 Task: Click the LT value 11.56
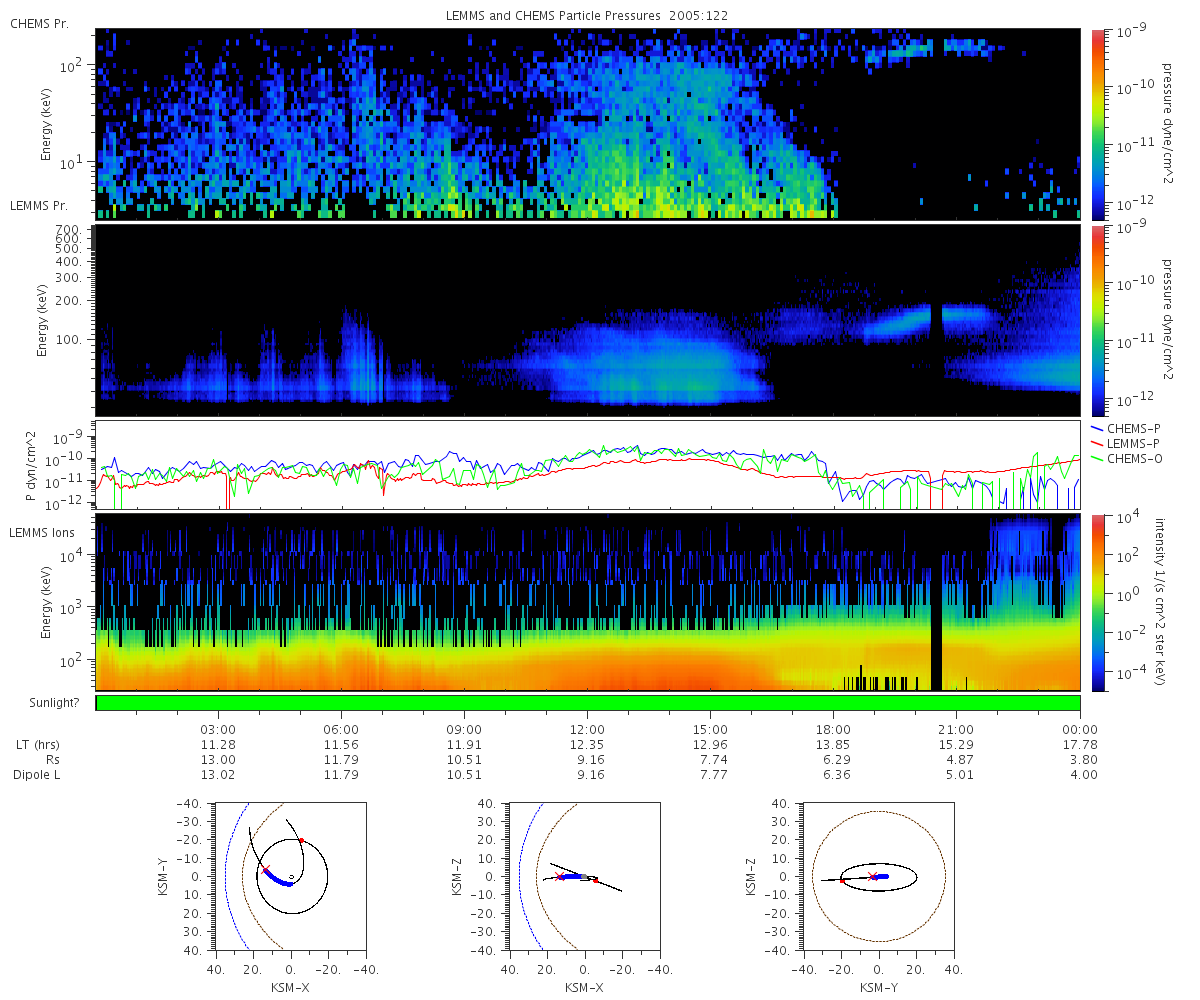click(341, 745)
